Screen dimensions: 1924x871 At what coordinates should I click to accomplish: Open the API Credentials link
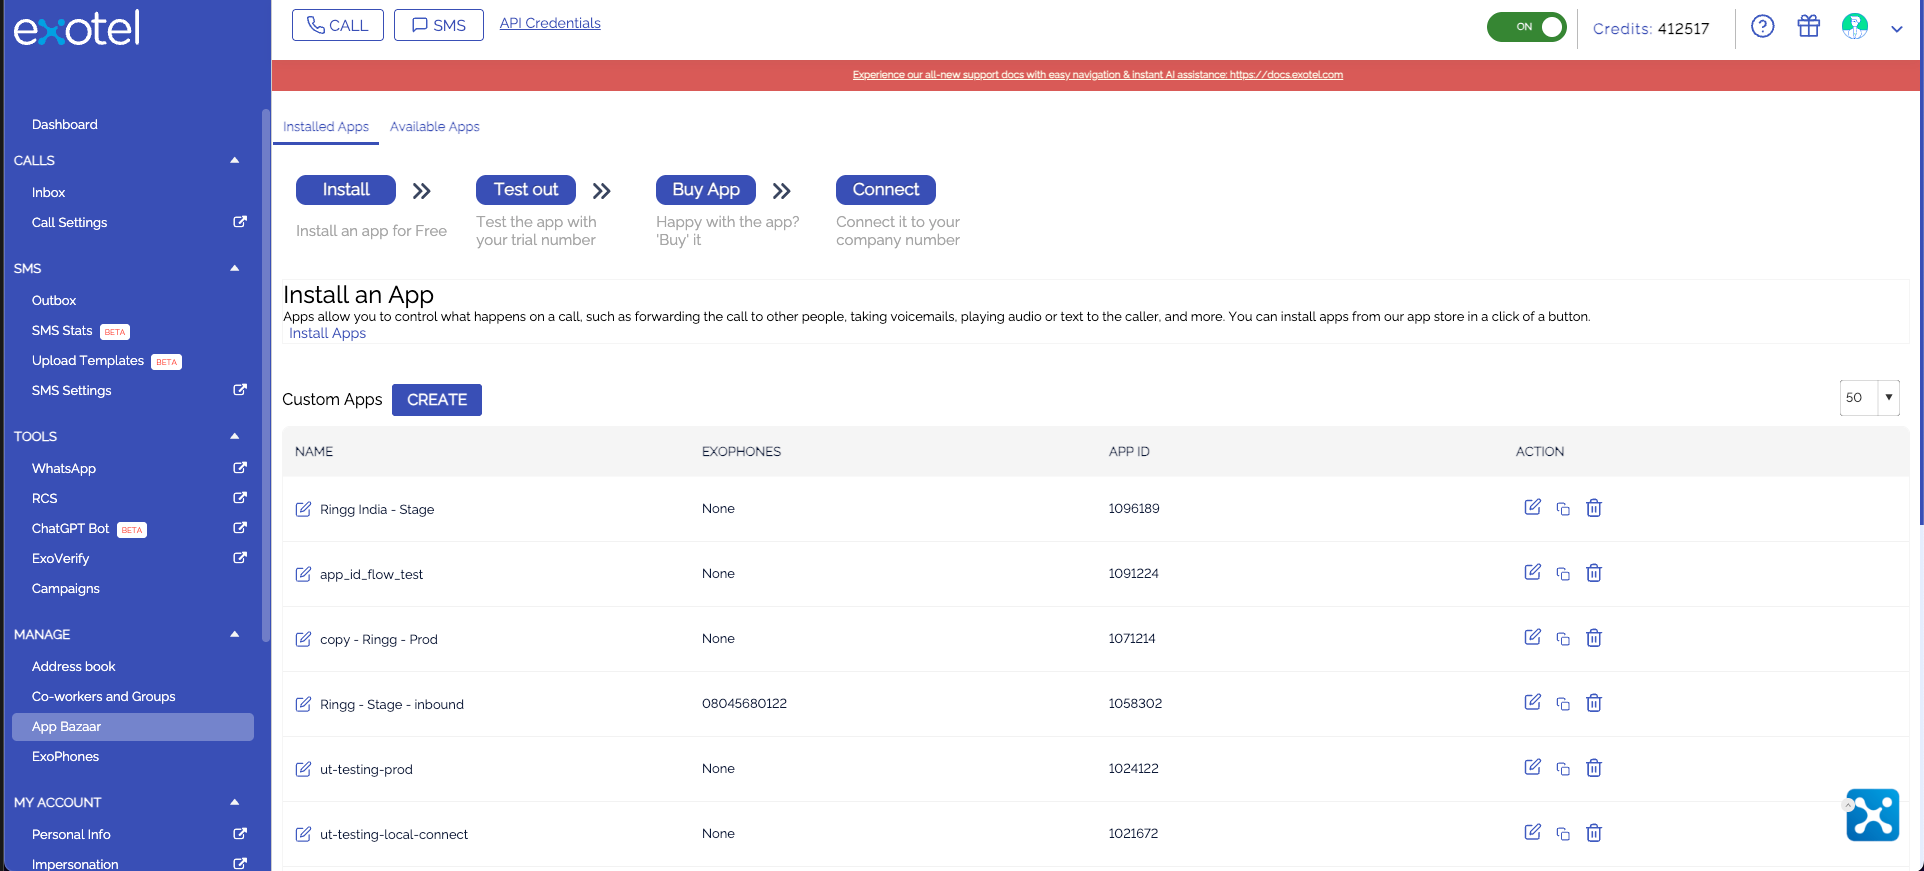tap(550, 23)
